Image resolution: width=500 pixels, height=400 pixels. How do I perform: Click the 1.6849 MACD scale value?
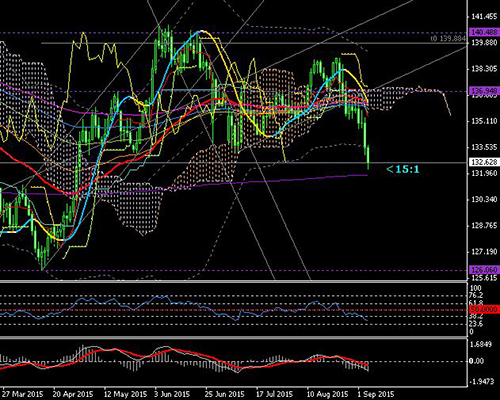481,344
